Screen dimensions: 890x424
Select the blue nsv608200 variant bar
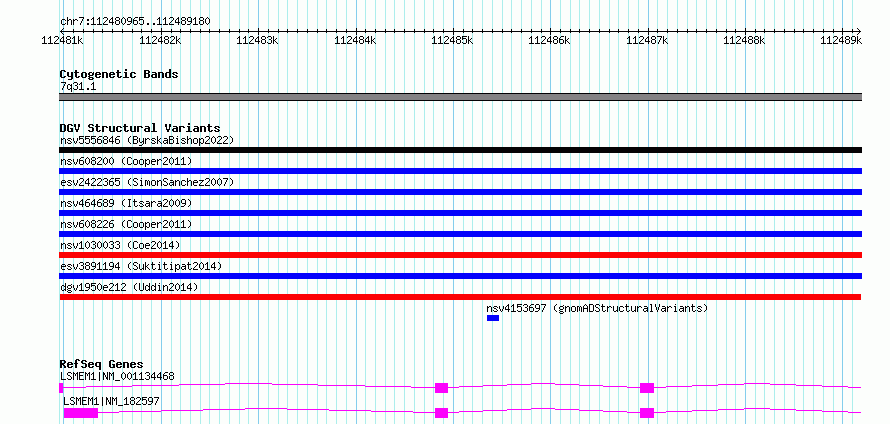pos(460,171)
